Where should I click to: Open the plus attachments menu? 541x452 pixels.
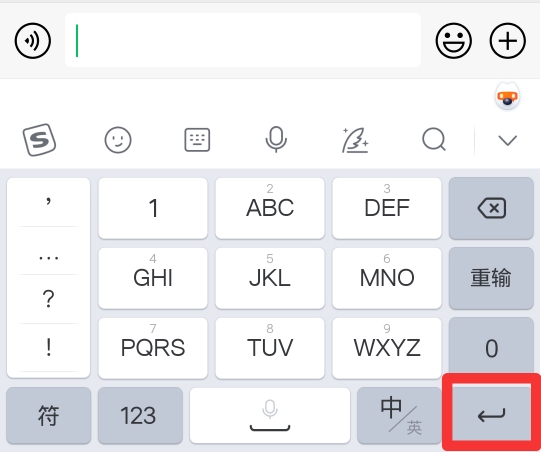[508, 41]
